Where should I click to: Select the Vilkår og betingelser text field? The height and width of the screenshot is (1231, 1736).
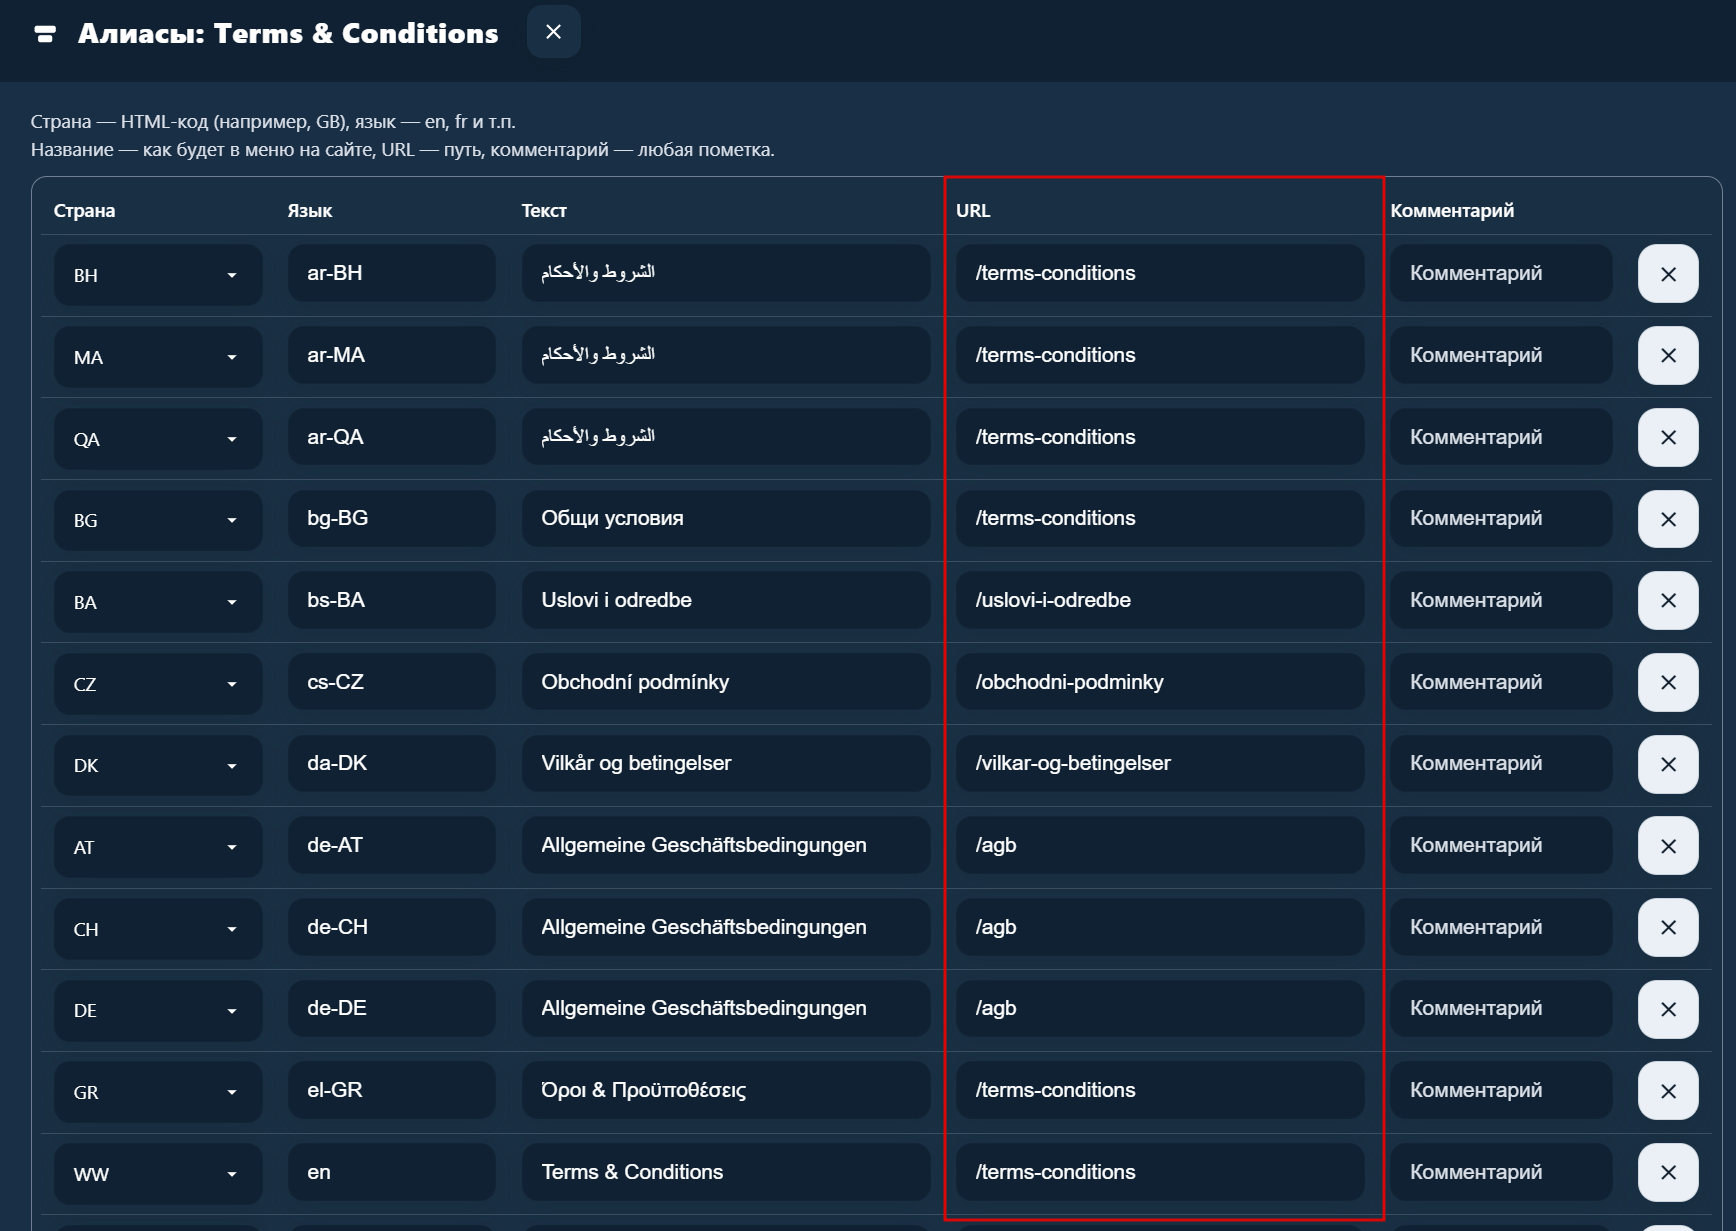pyautogui.click(x=726, y=763)
